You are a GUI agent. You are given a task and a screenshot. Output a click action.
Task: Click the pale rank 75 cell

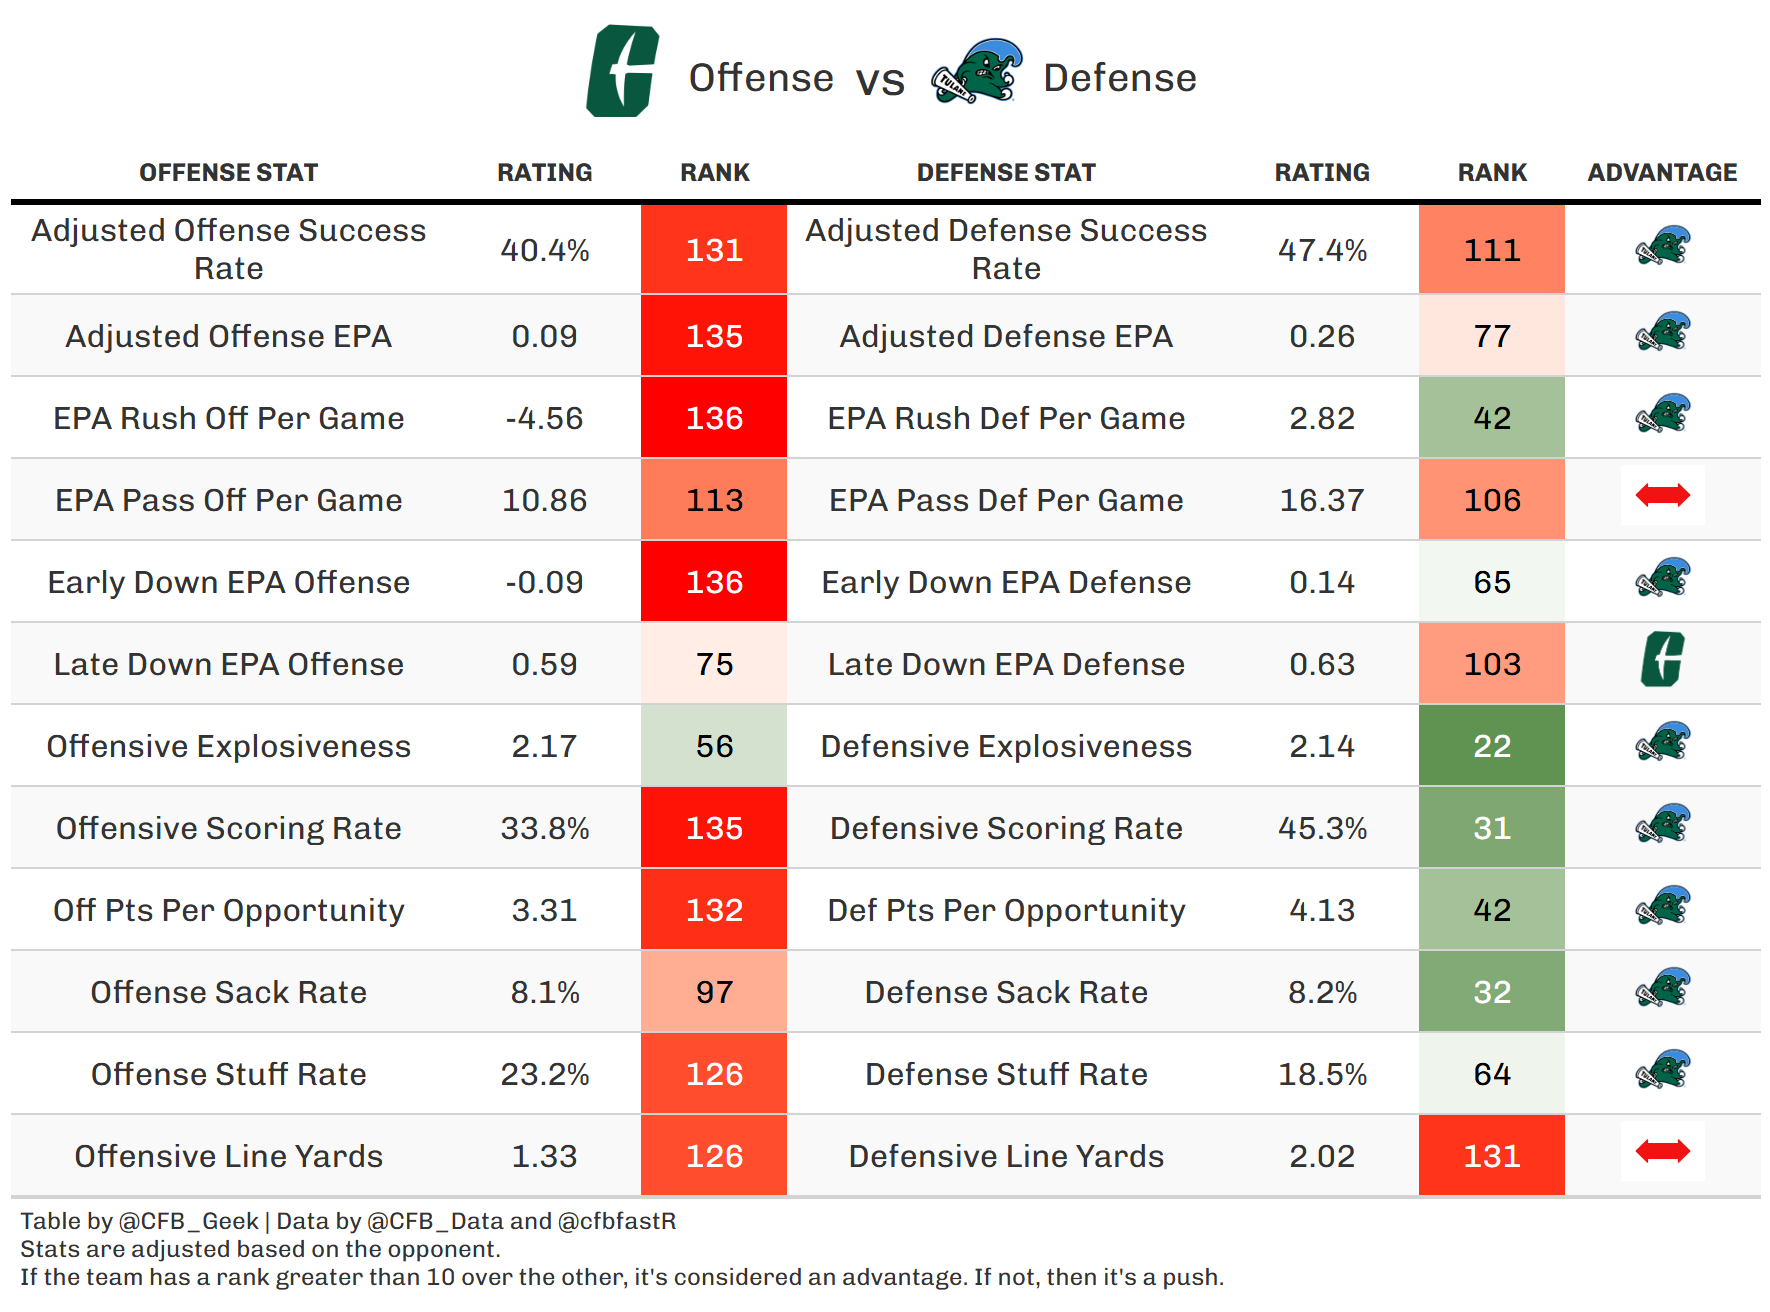[714, 664]
